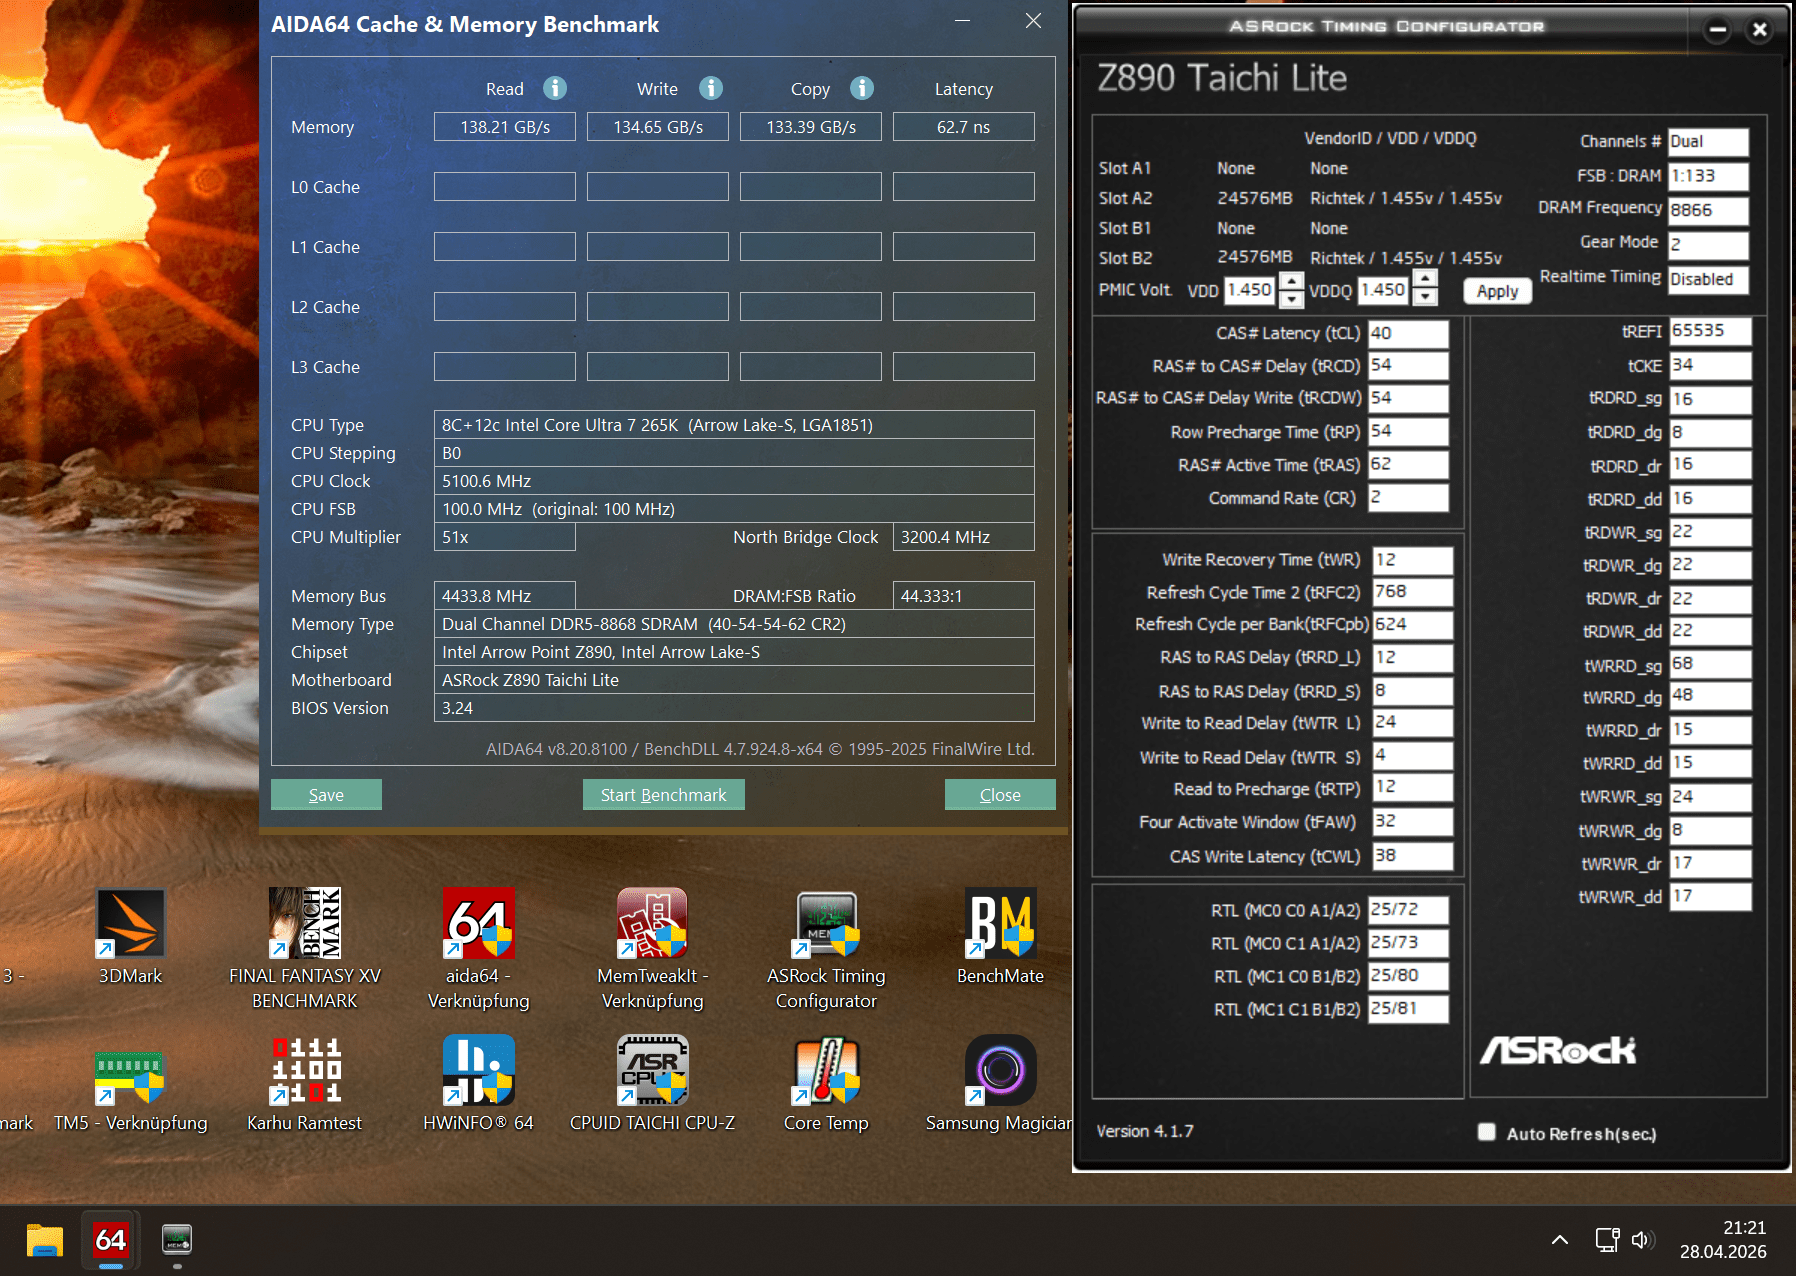The image size is (1796, 1276).
Task: Decrease PMIC VDD voltage with down arrow
Action: tap(1291, 298)
